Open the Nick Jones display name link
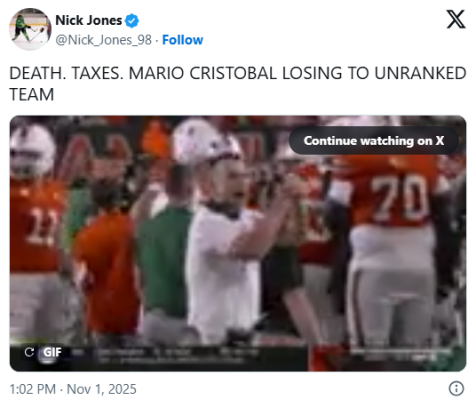The width and height of the screenshot is (476, 400). 89,20
